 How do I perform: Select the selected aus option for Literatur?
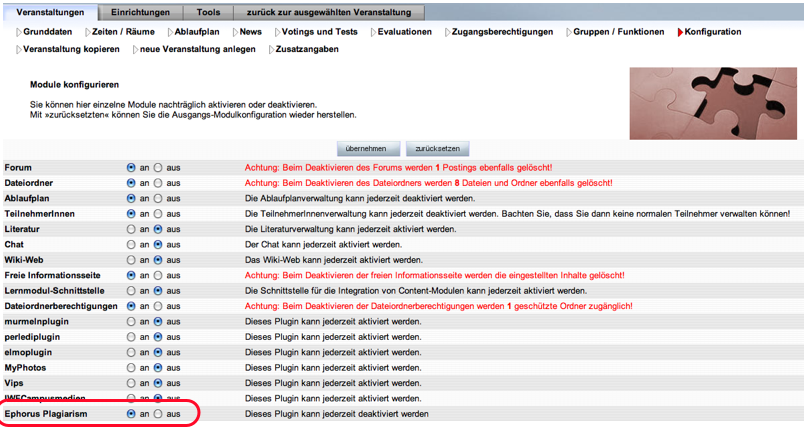[x=158, y=229]
